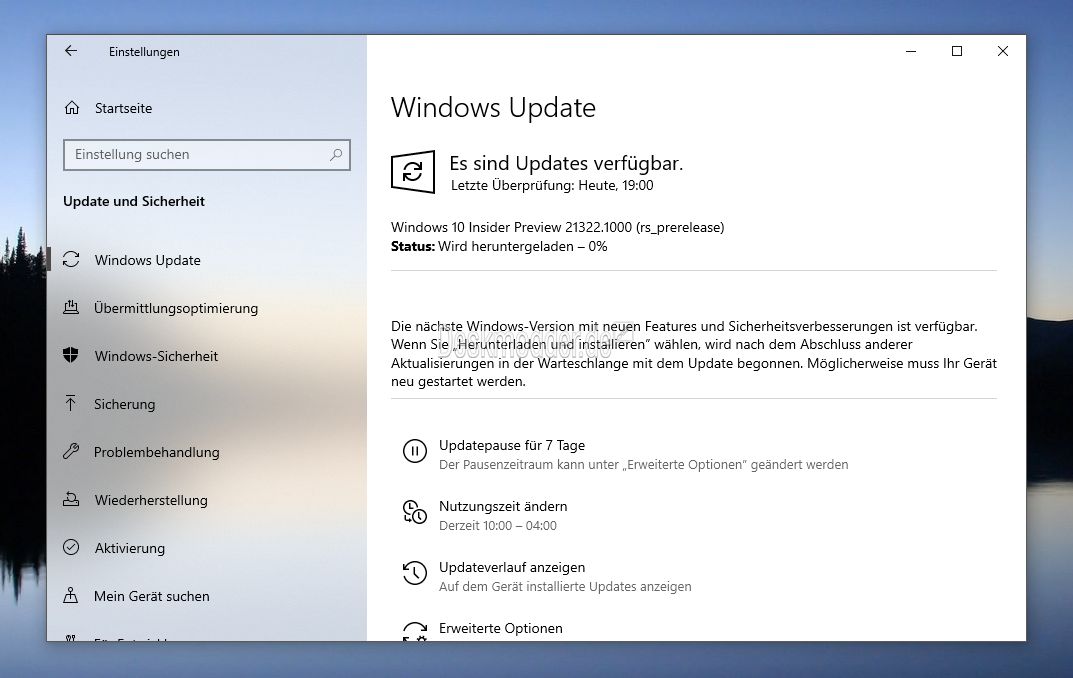Click the Status: Wird heruntergeladen – 0% line

tap(499, 246)
